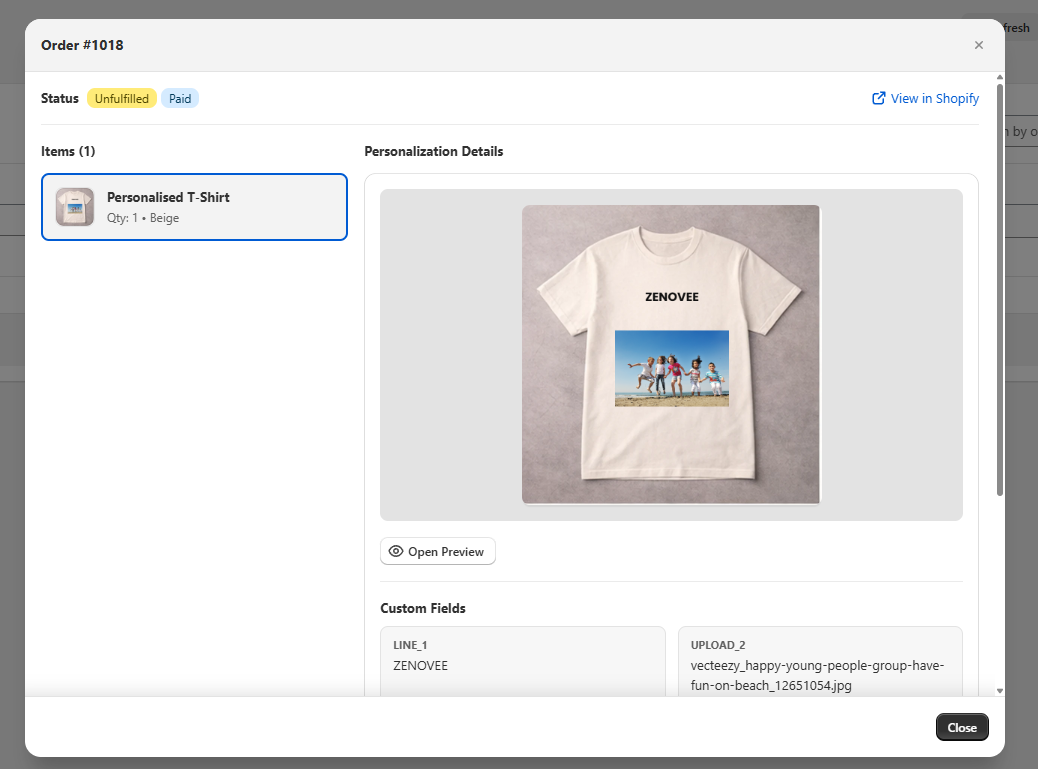Image resolution: width=1038 pixels, height=769 pixels.
Task: Select the Personalised T-Shirt item card
Action: coord(194,207)
